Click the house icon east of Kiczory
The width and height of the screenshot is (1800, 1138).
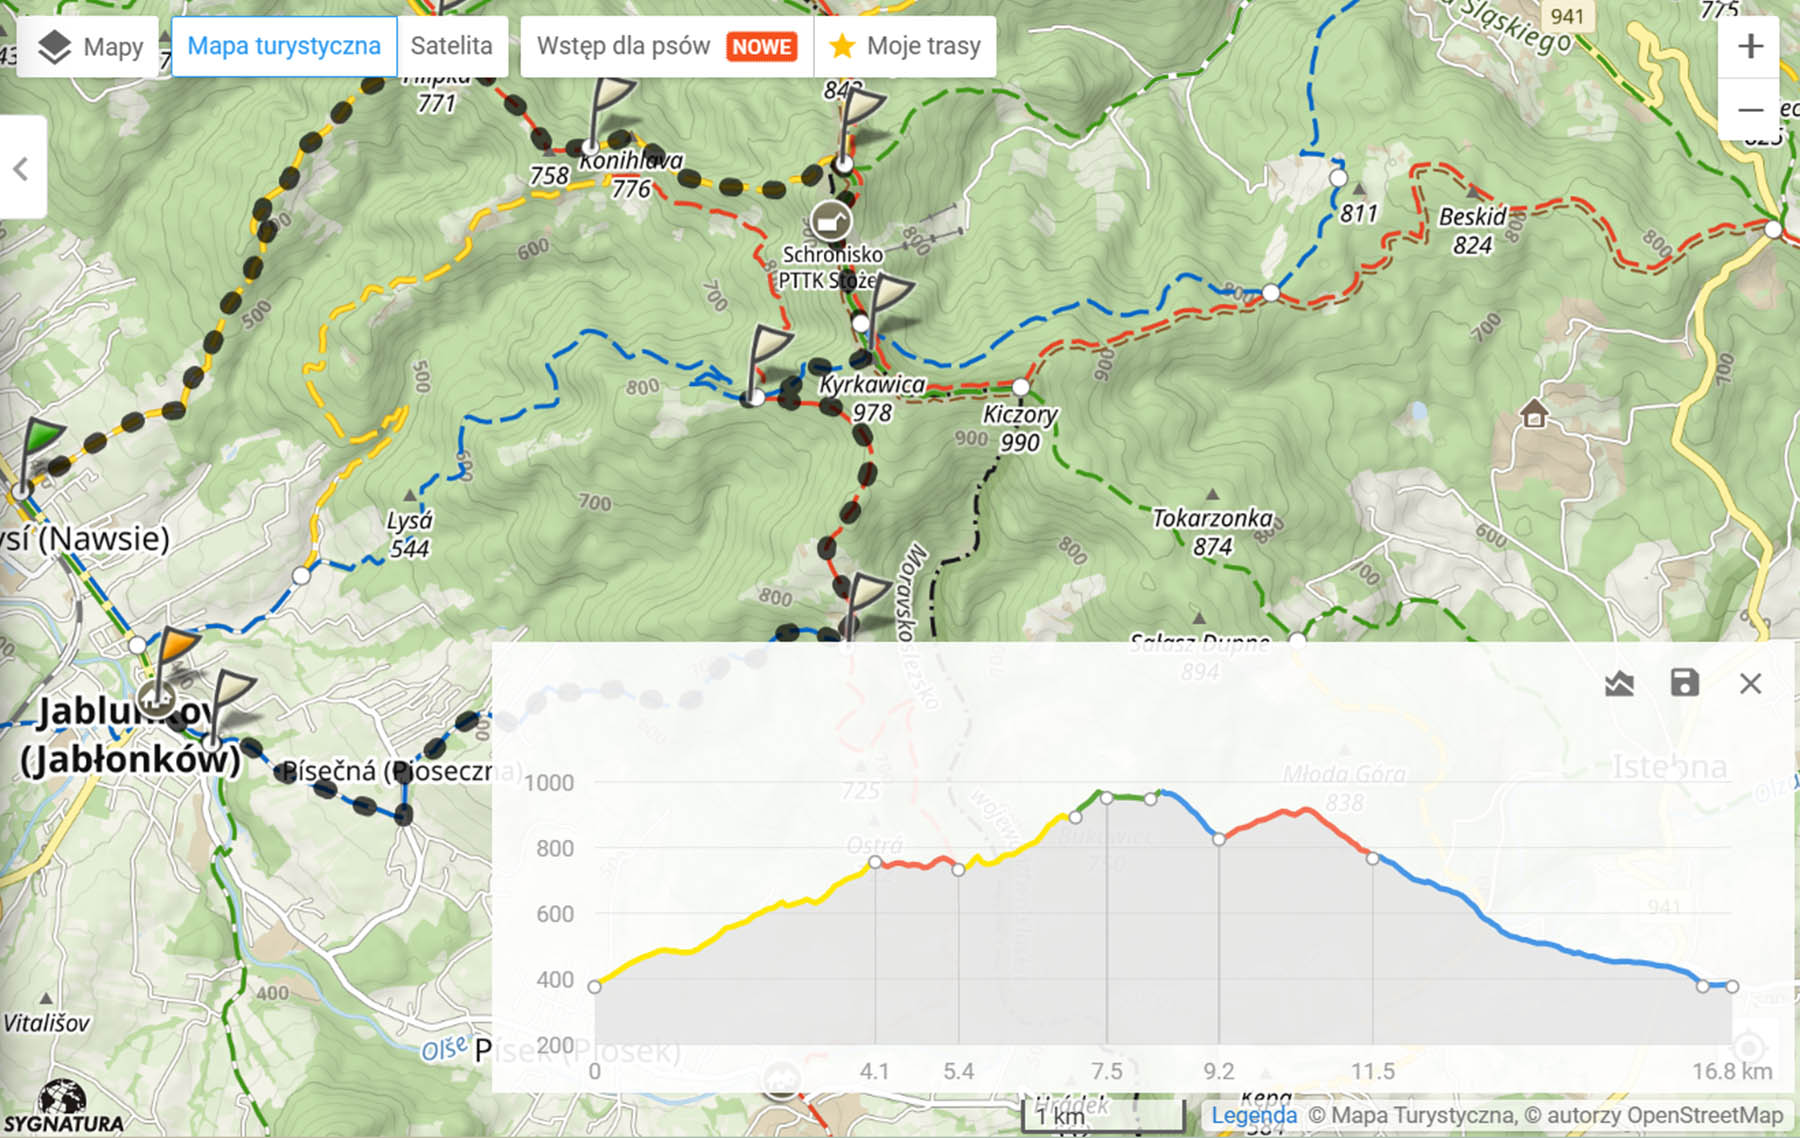coord(1533,413)
